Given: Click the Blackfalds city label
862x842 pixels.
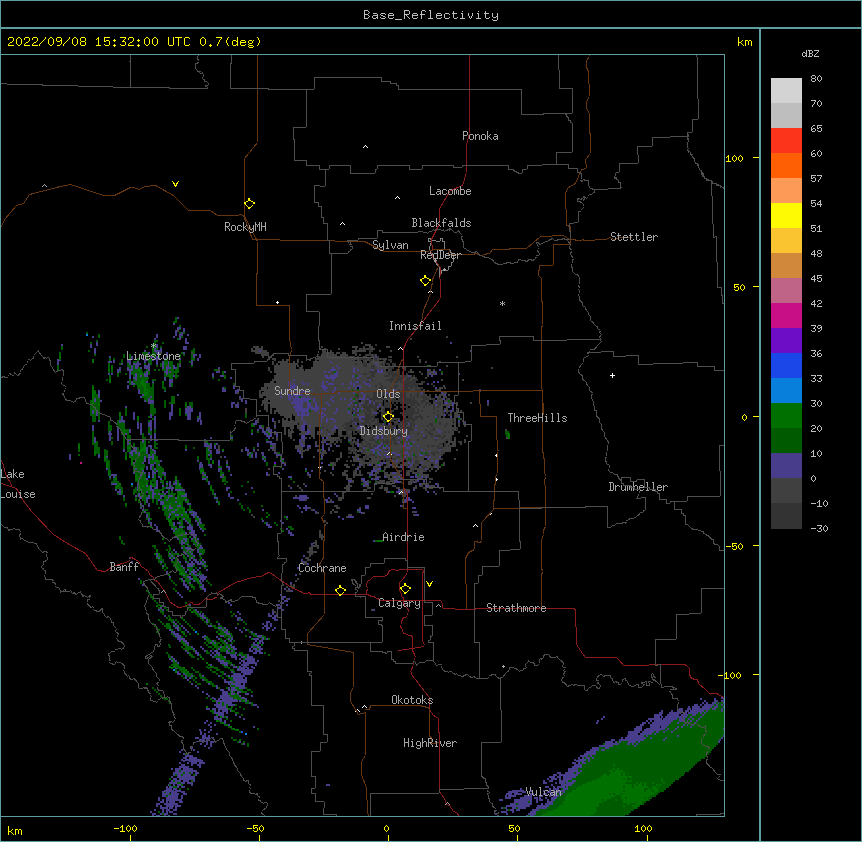Looking at the screenshot, I should (x=441, y=223).
